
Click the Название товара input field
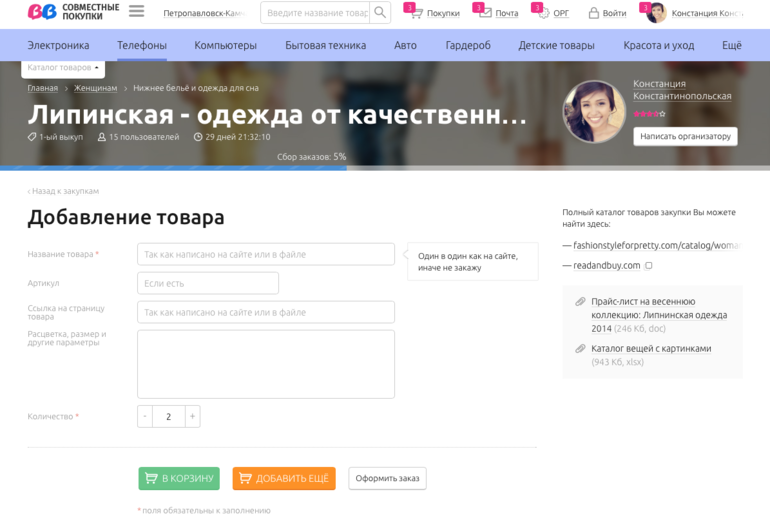click(x=266, y=254)
